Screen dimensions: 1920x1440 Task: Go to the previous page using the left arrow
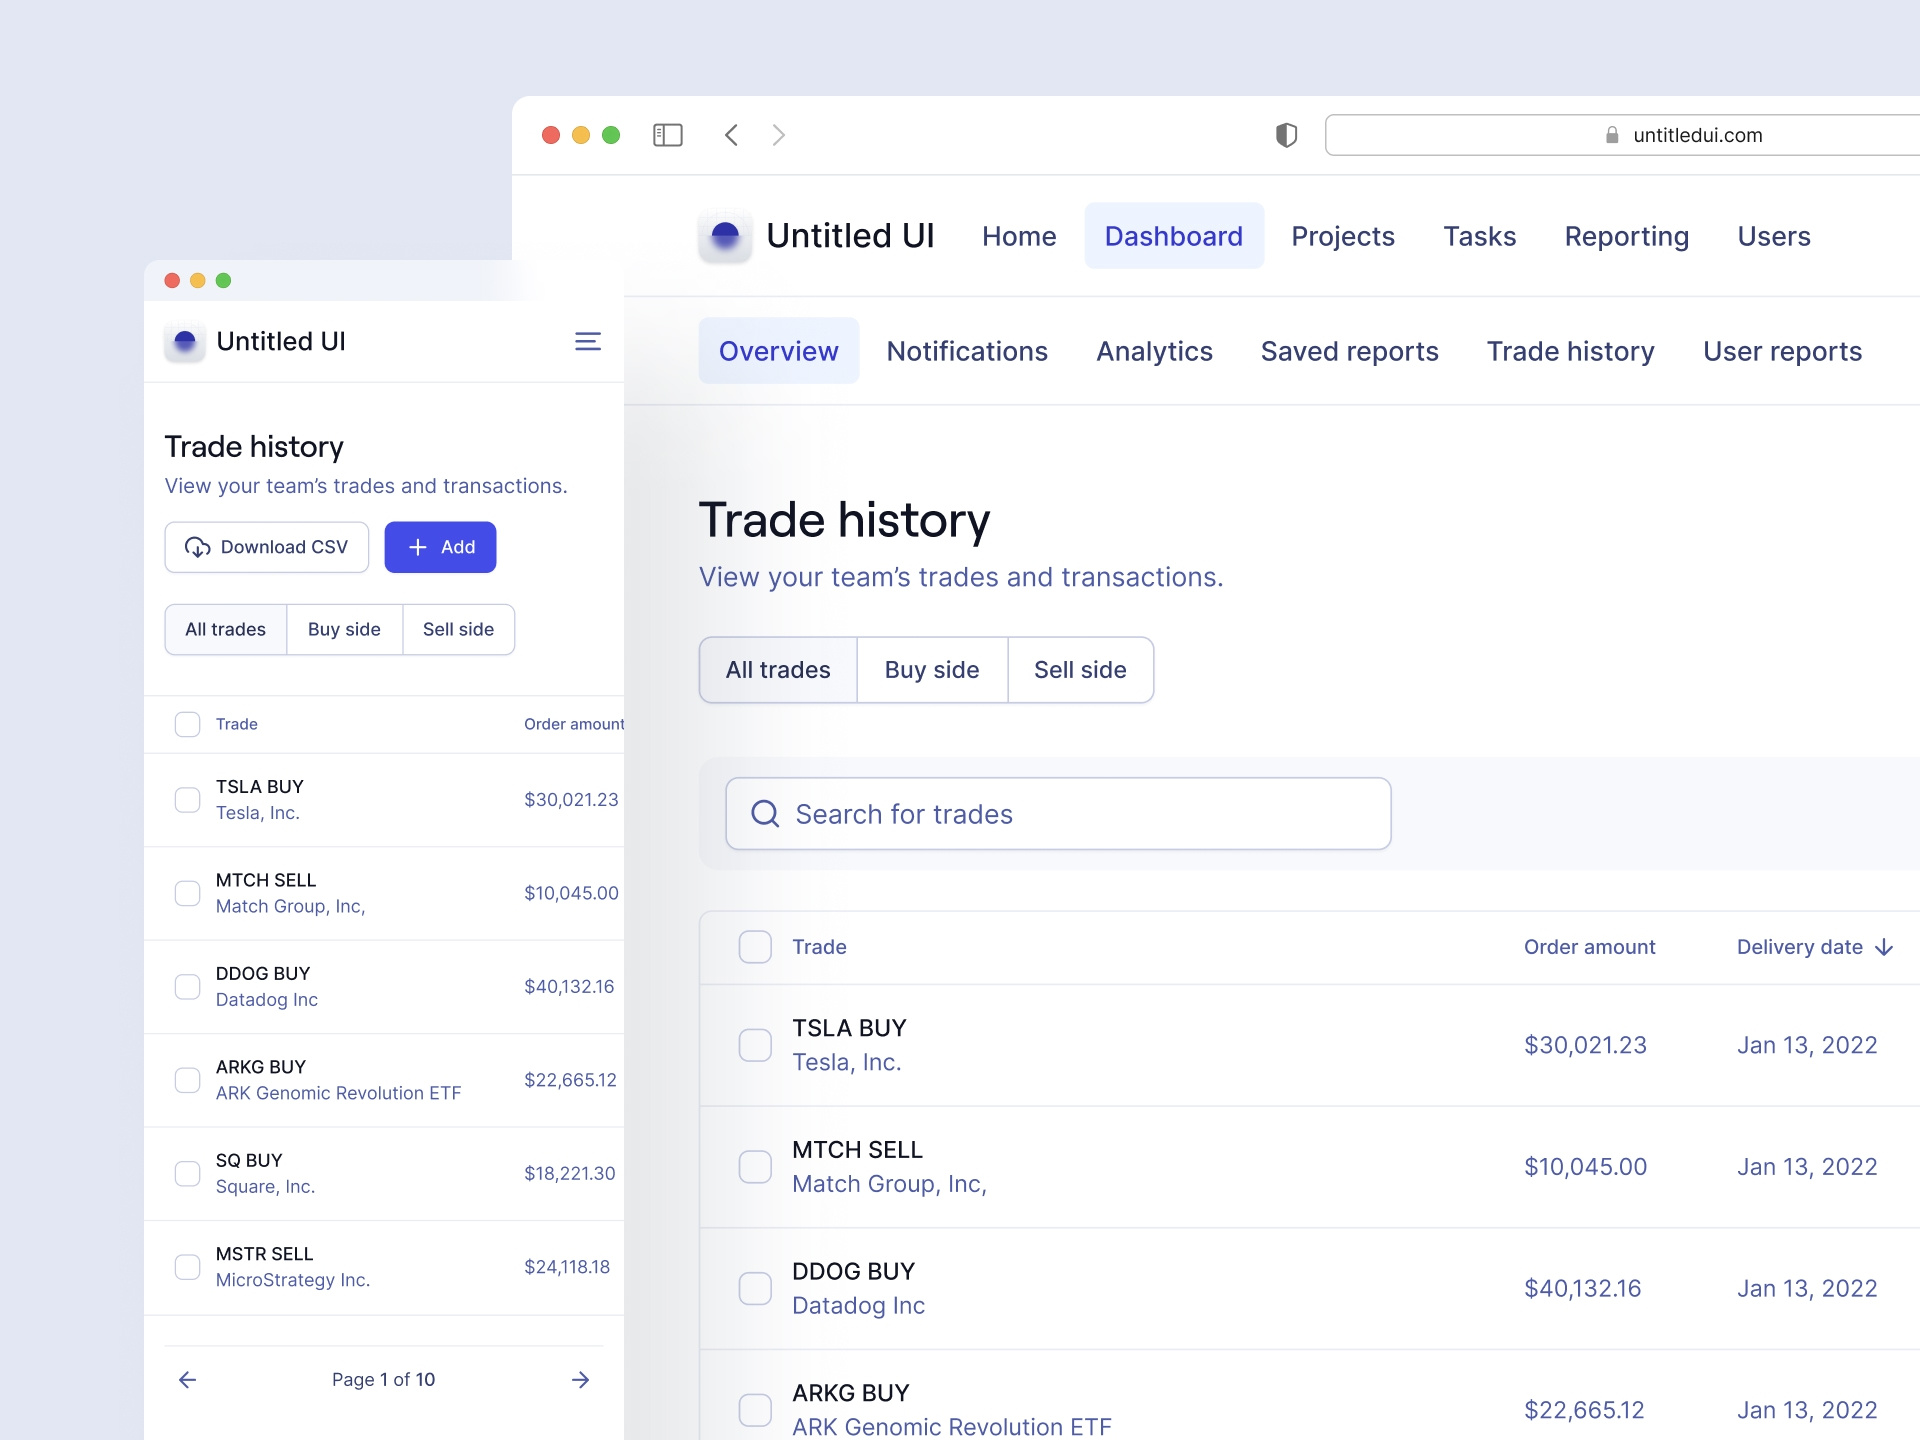coord(187,1380)
